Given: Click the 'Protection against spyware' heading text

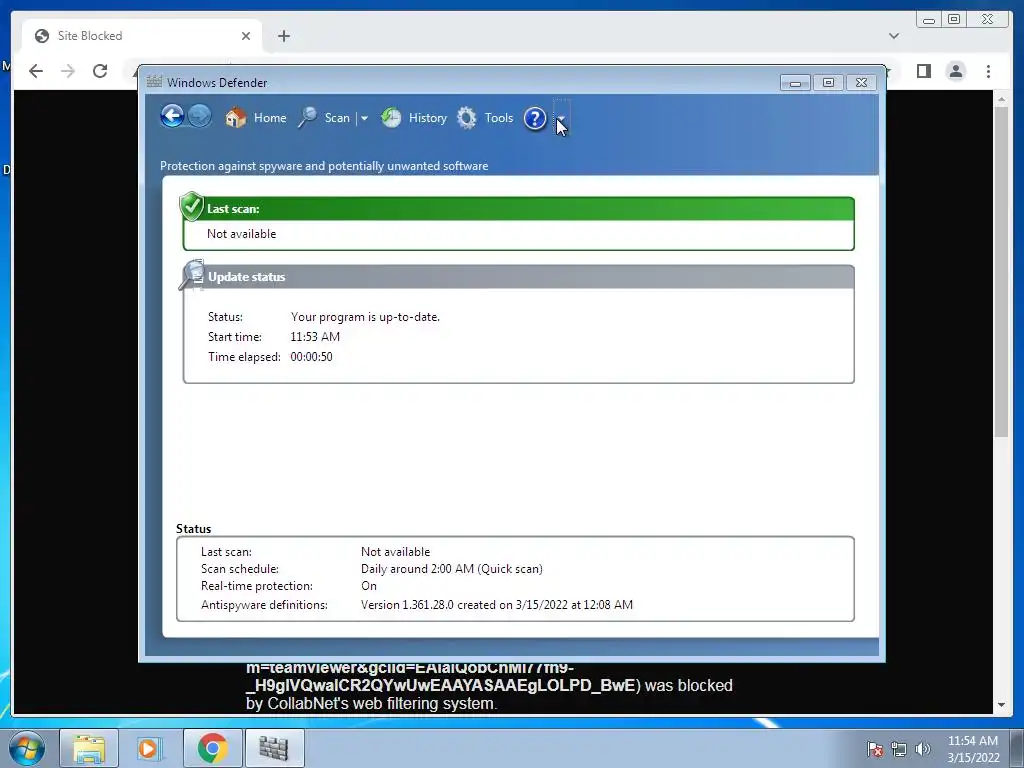Looking at the screenshot, I should [324, 166].
